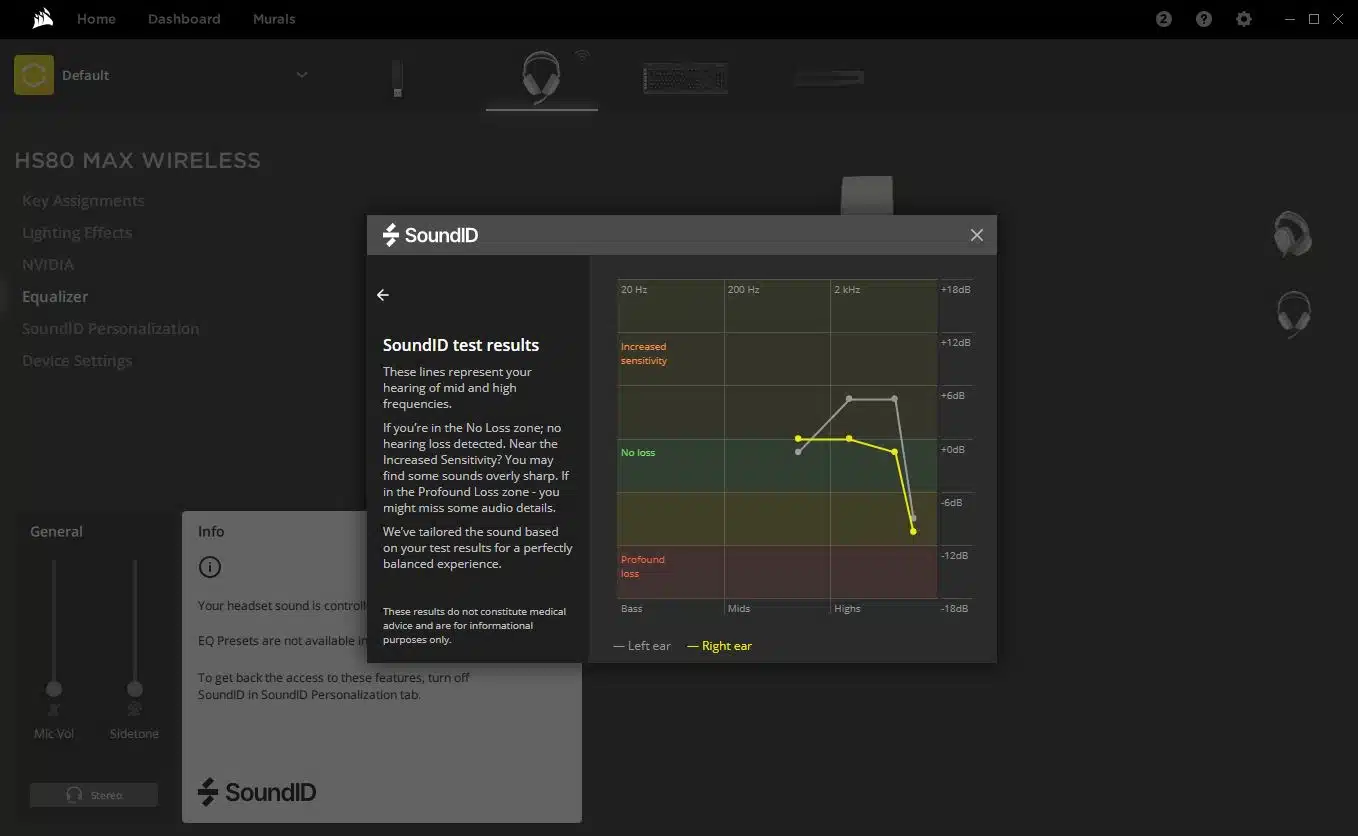Click the Right ear legend entry

pyautogui.click(x=719, y=646)
